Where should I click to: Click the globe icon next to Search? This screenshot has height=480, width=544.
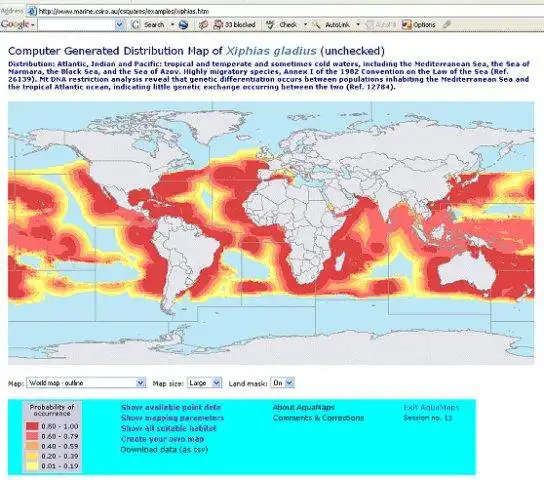tap(183, 25)
